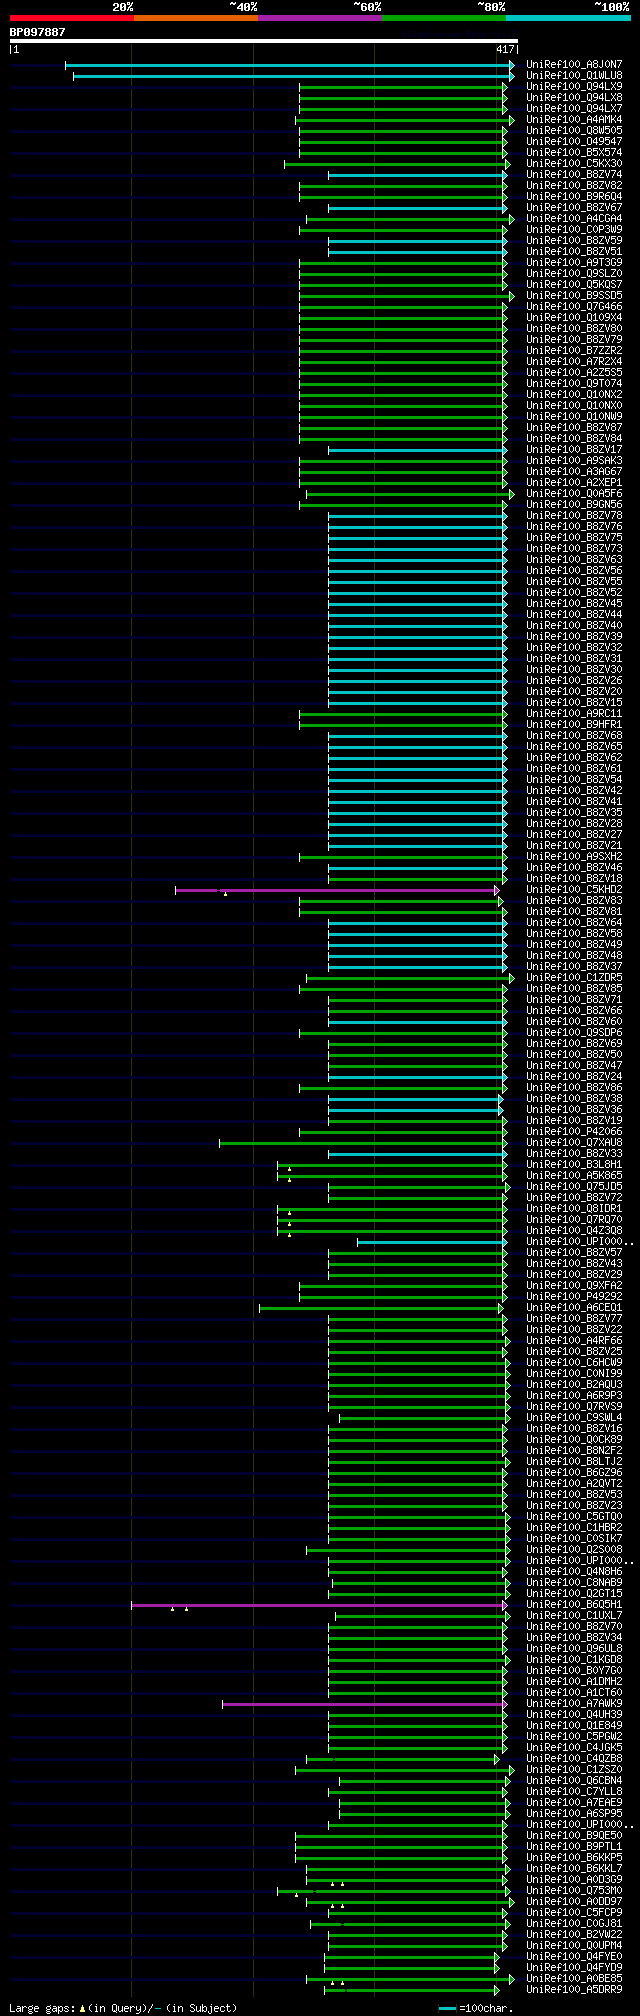Select label UniRef100_P42066
640x2016 pixels.
coord(574,1131)
